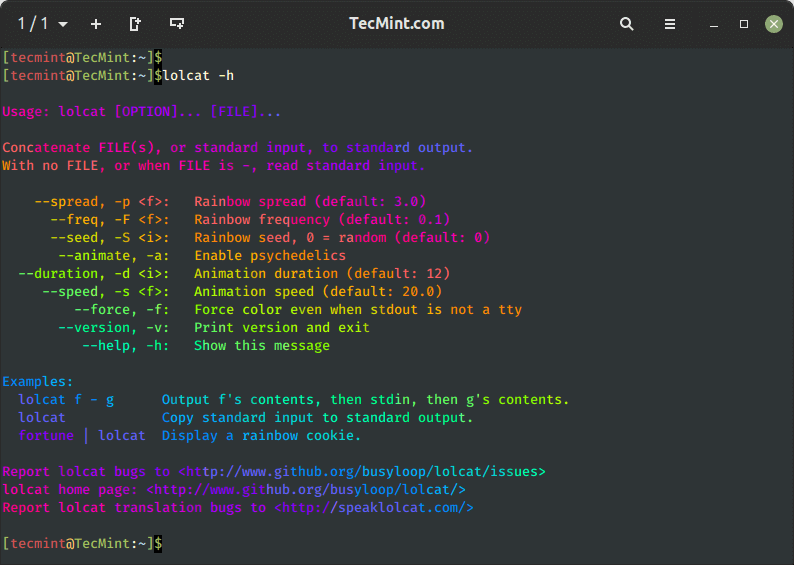Click the 'fortune | lolcat' example

click(x=82, y=435)
